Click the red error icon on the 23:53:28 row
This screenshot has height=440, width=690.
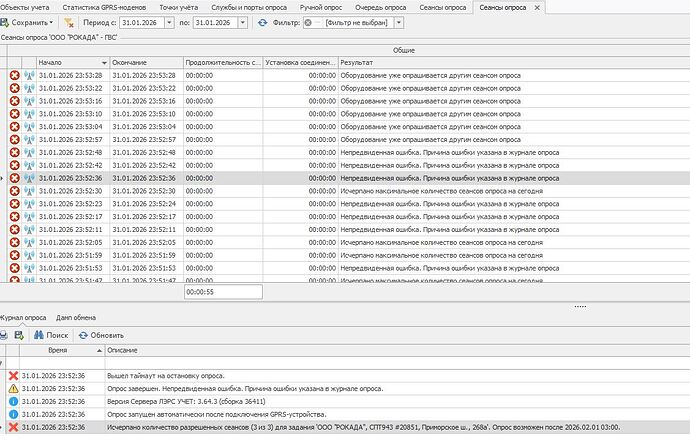tap(14, 75)
